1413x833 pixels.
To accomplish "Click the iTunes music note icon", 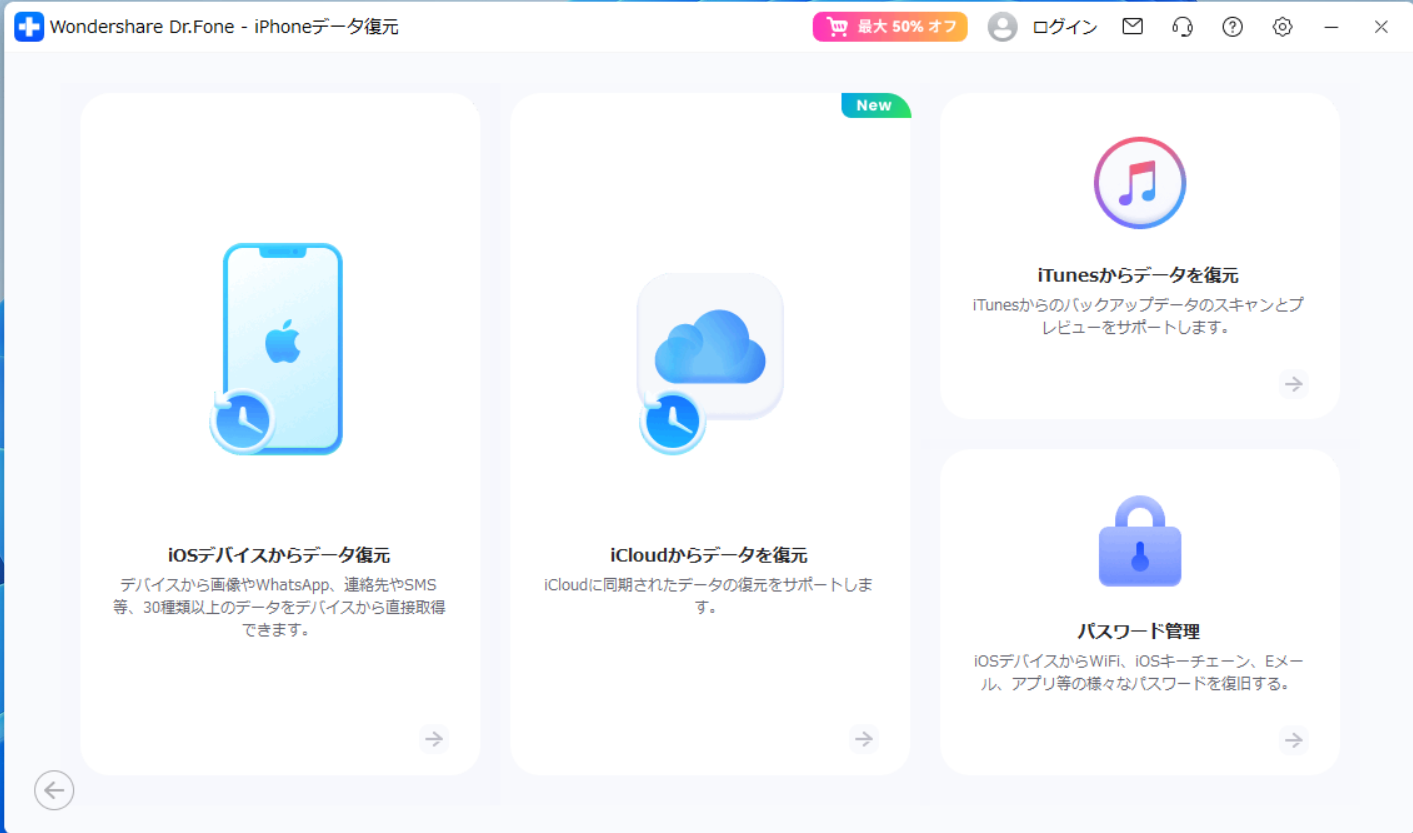I will pyautogui.click(x=1140, y=183).
